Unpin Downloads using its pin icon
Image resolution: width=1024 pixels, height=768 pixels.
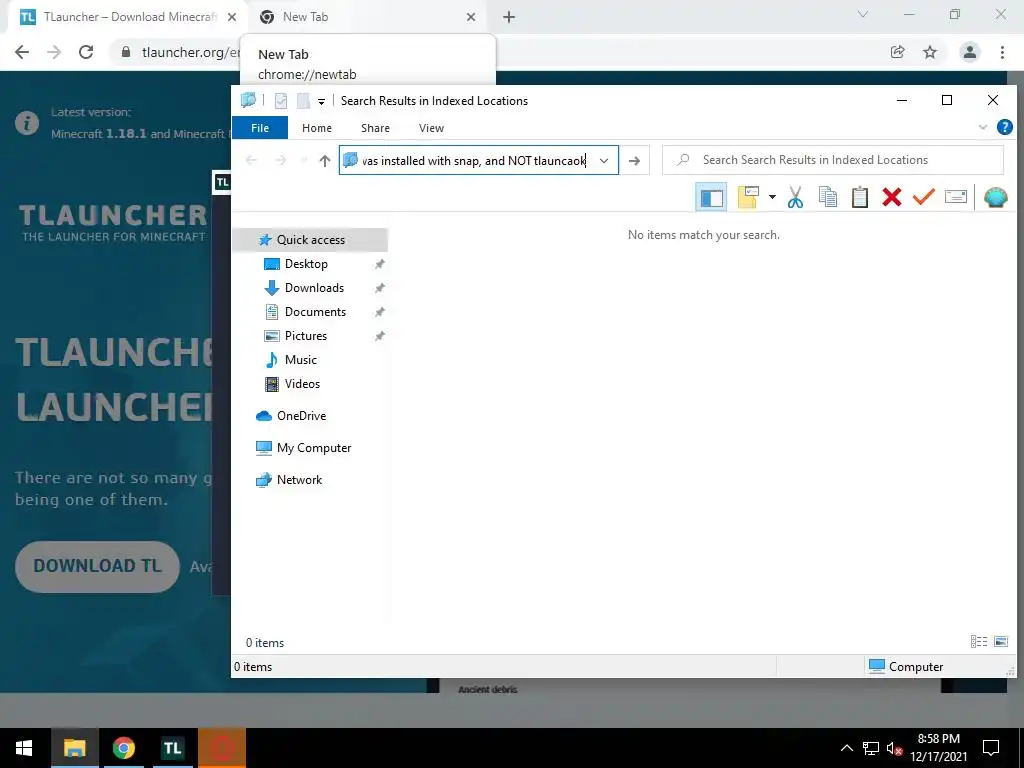click(x=379, y=288)
